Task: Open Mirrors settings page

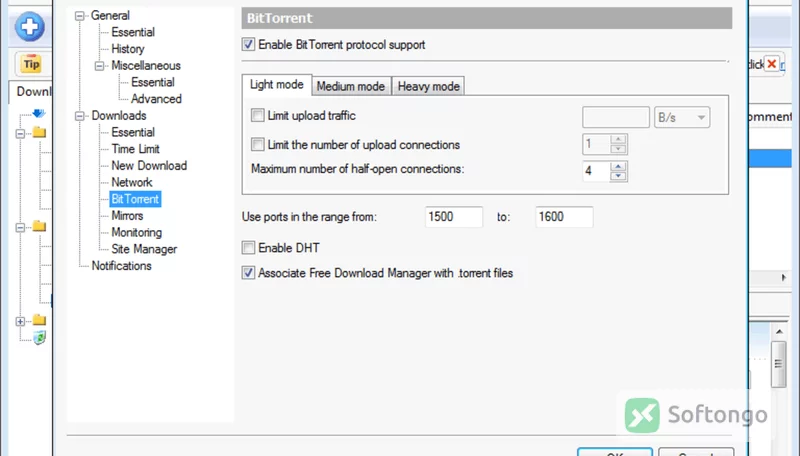Action: [x=127, y=216]
